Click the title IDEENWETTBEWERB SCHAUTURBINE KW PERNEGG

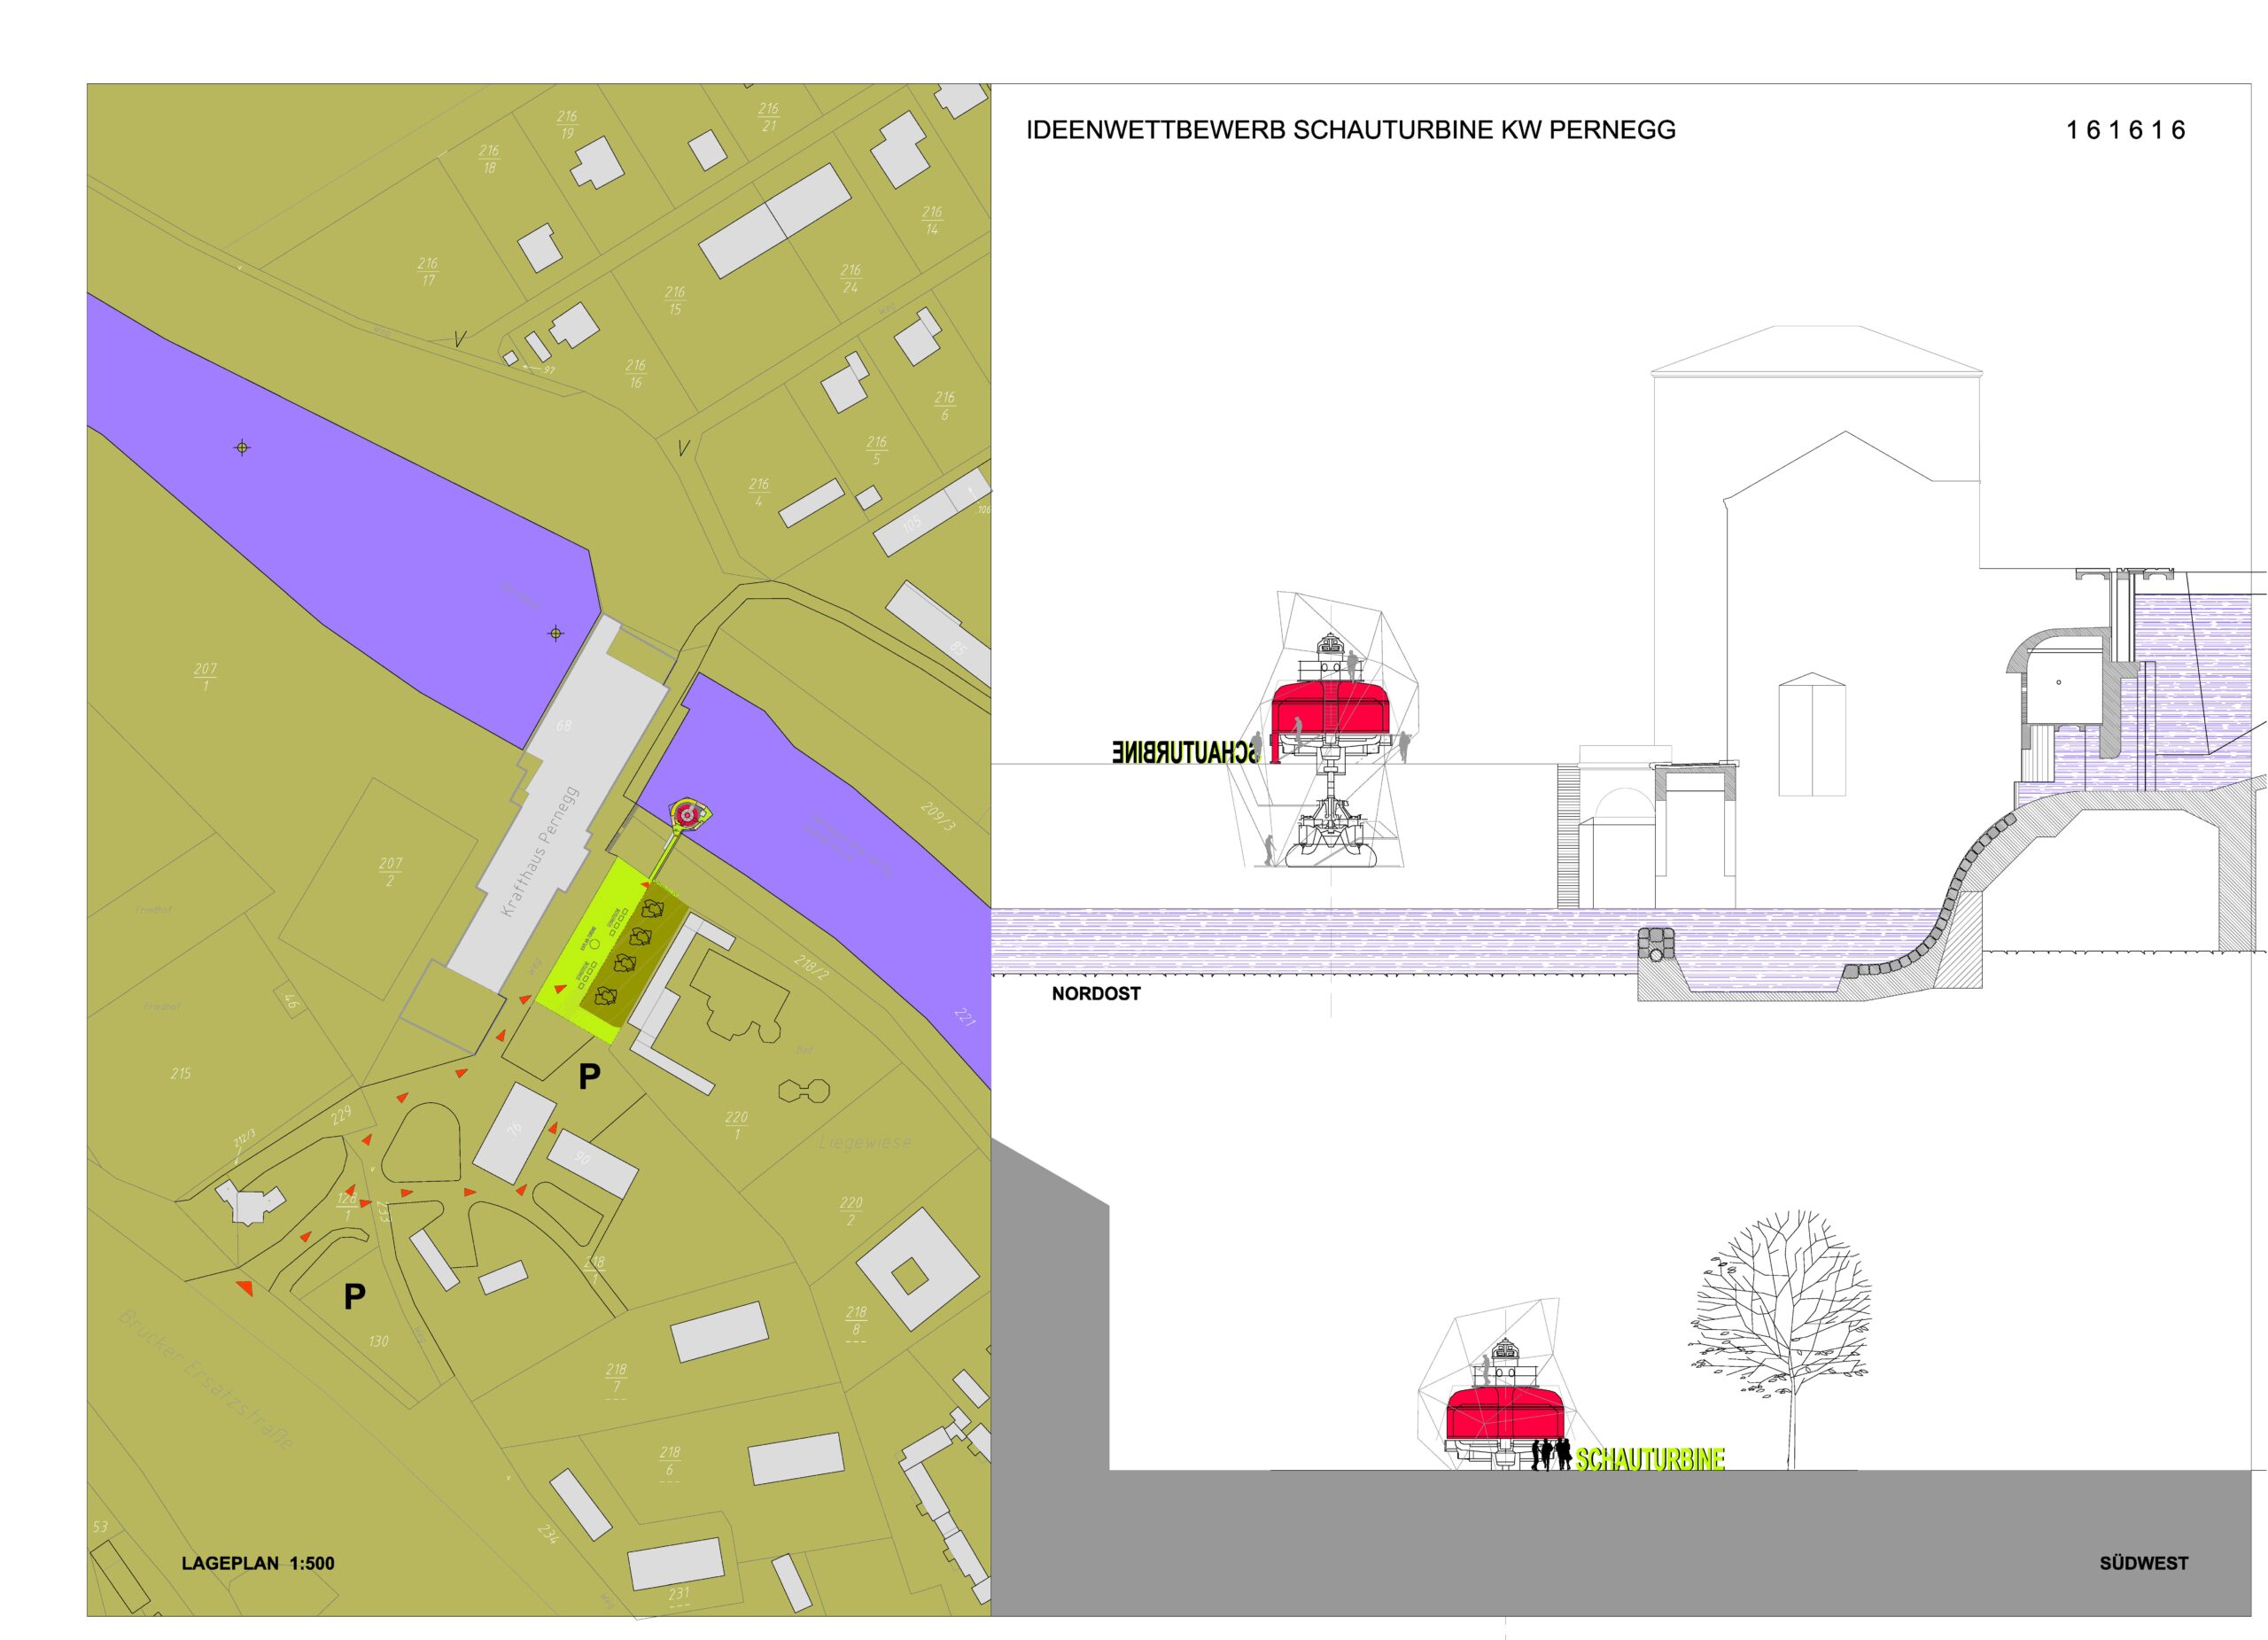point(1351,130)
